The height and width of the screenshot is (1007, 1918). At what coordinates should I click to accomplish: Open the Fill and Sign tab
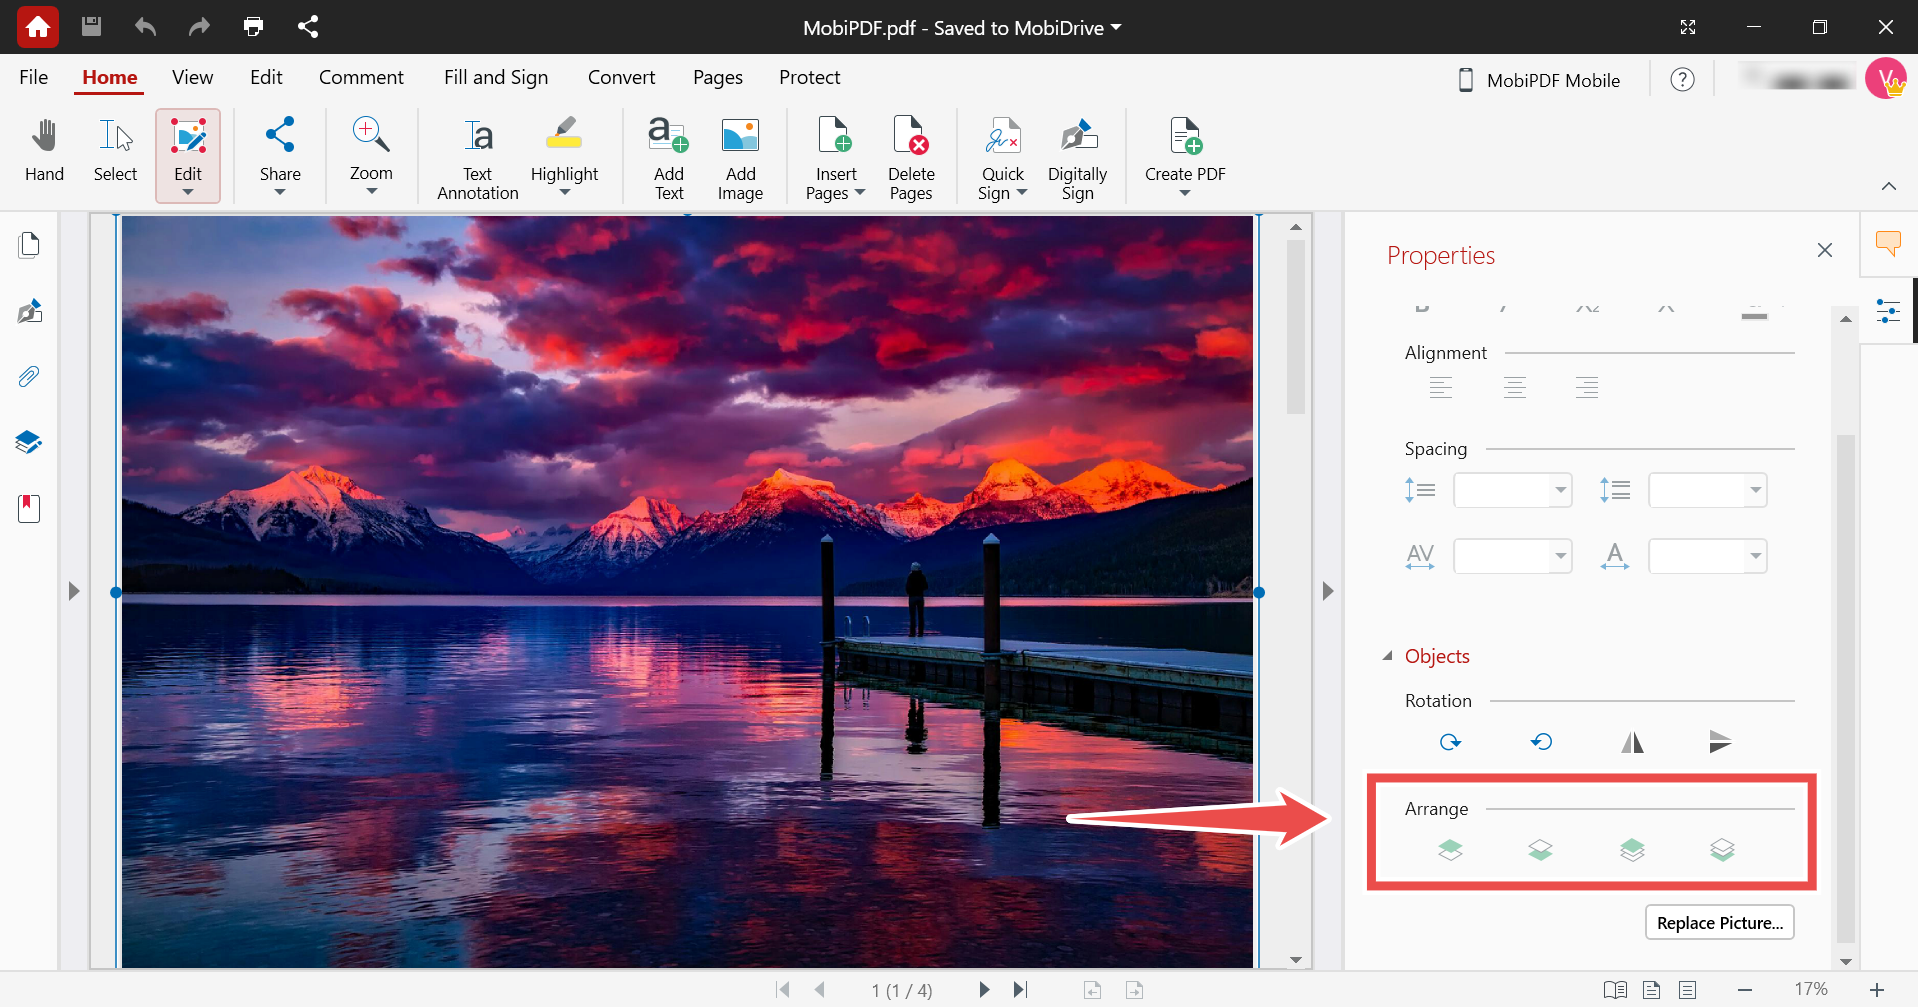coord(496,77)
